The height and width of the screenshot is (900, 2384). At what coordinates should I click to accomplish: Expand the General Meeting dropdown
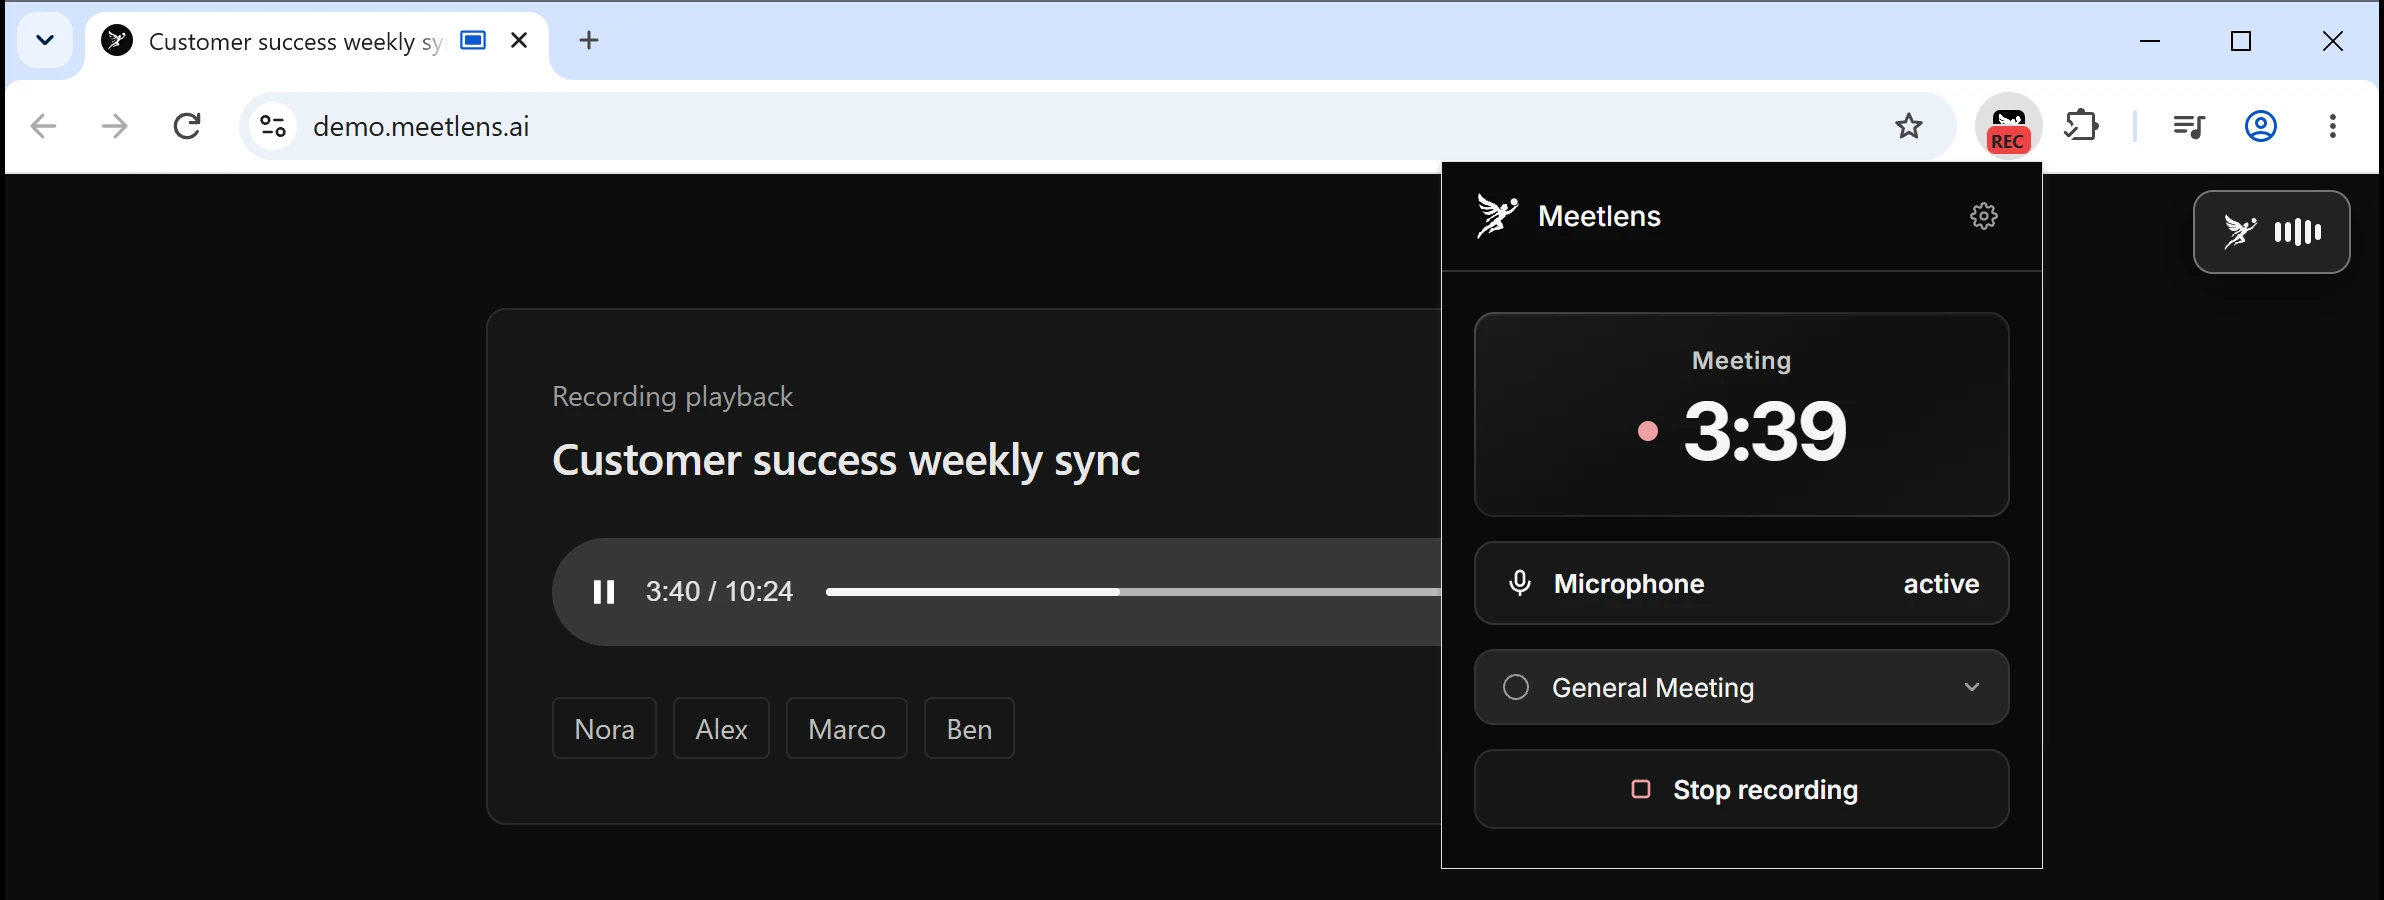[x=1742, y=687]
